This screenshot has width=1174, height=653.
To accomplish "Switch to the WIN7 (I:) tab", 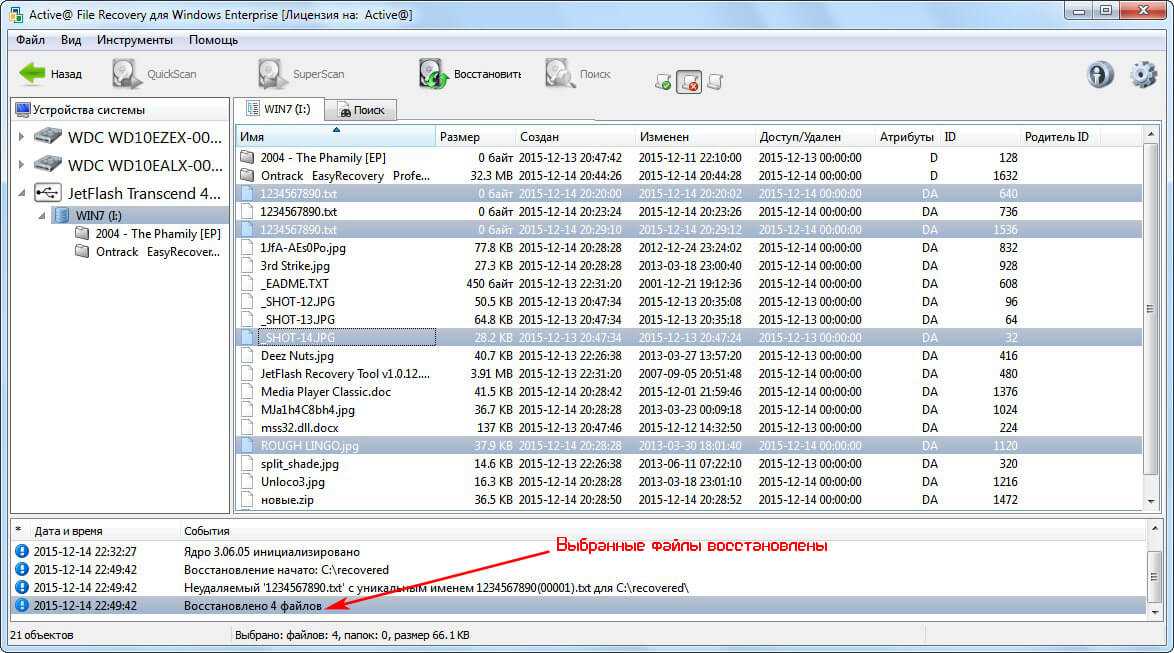I will point(278,109).
